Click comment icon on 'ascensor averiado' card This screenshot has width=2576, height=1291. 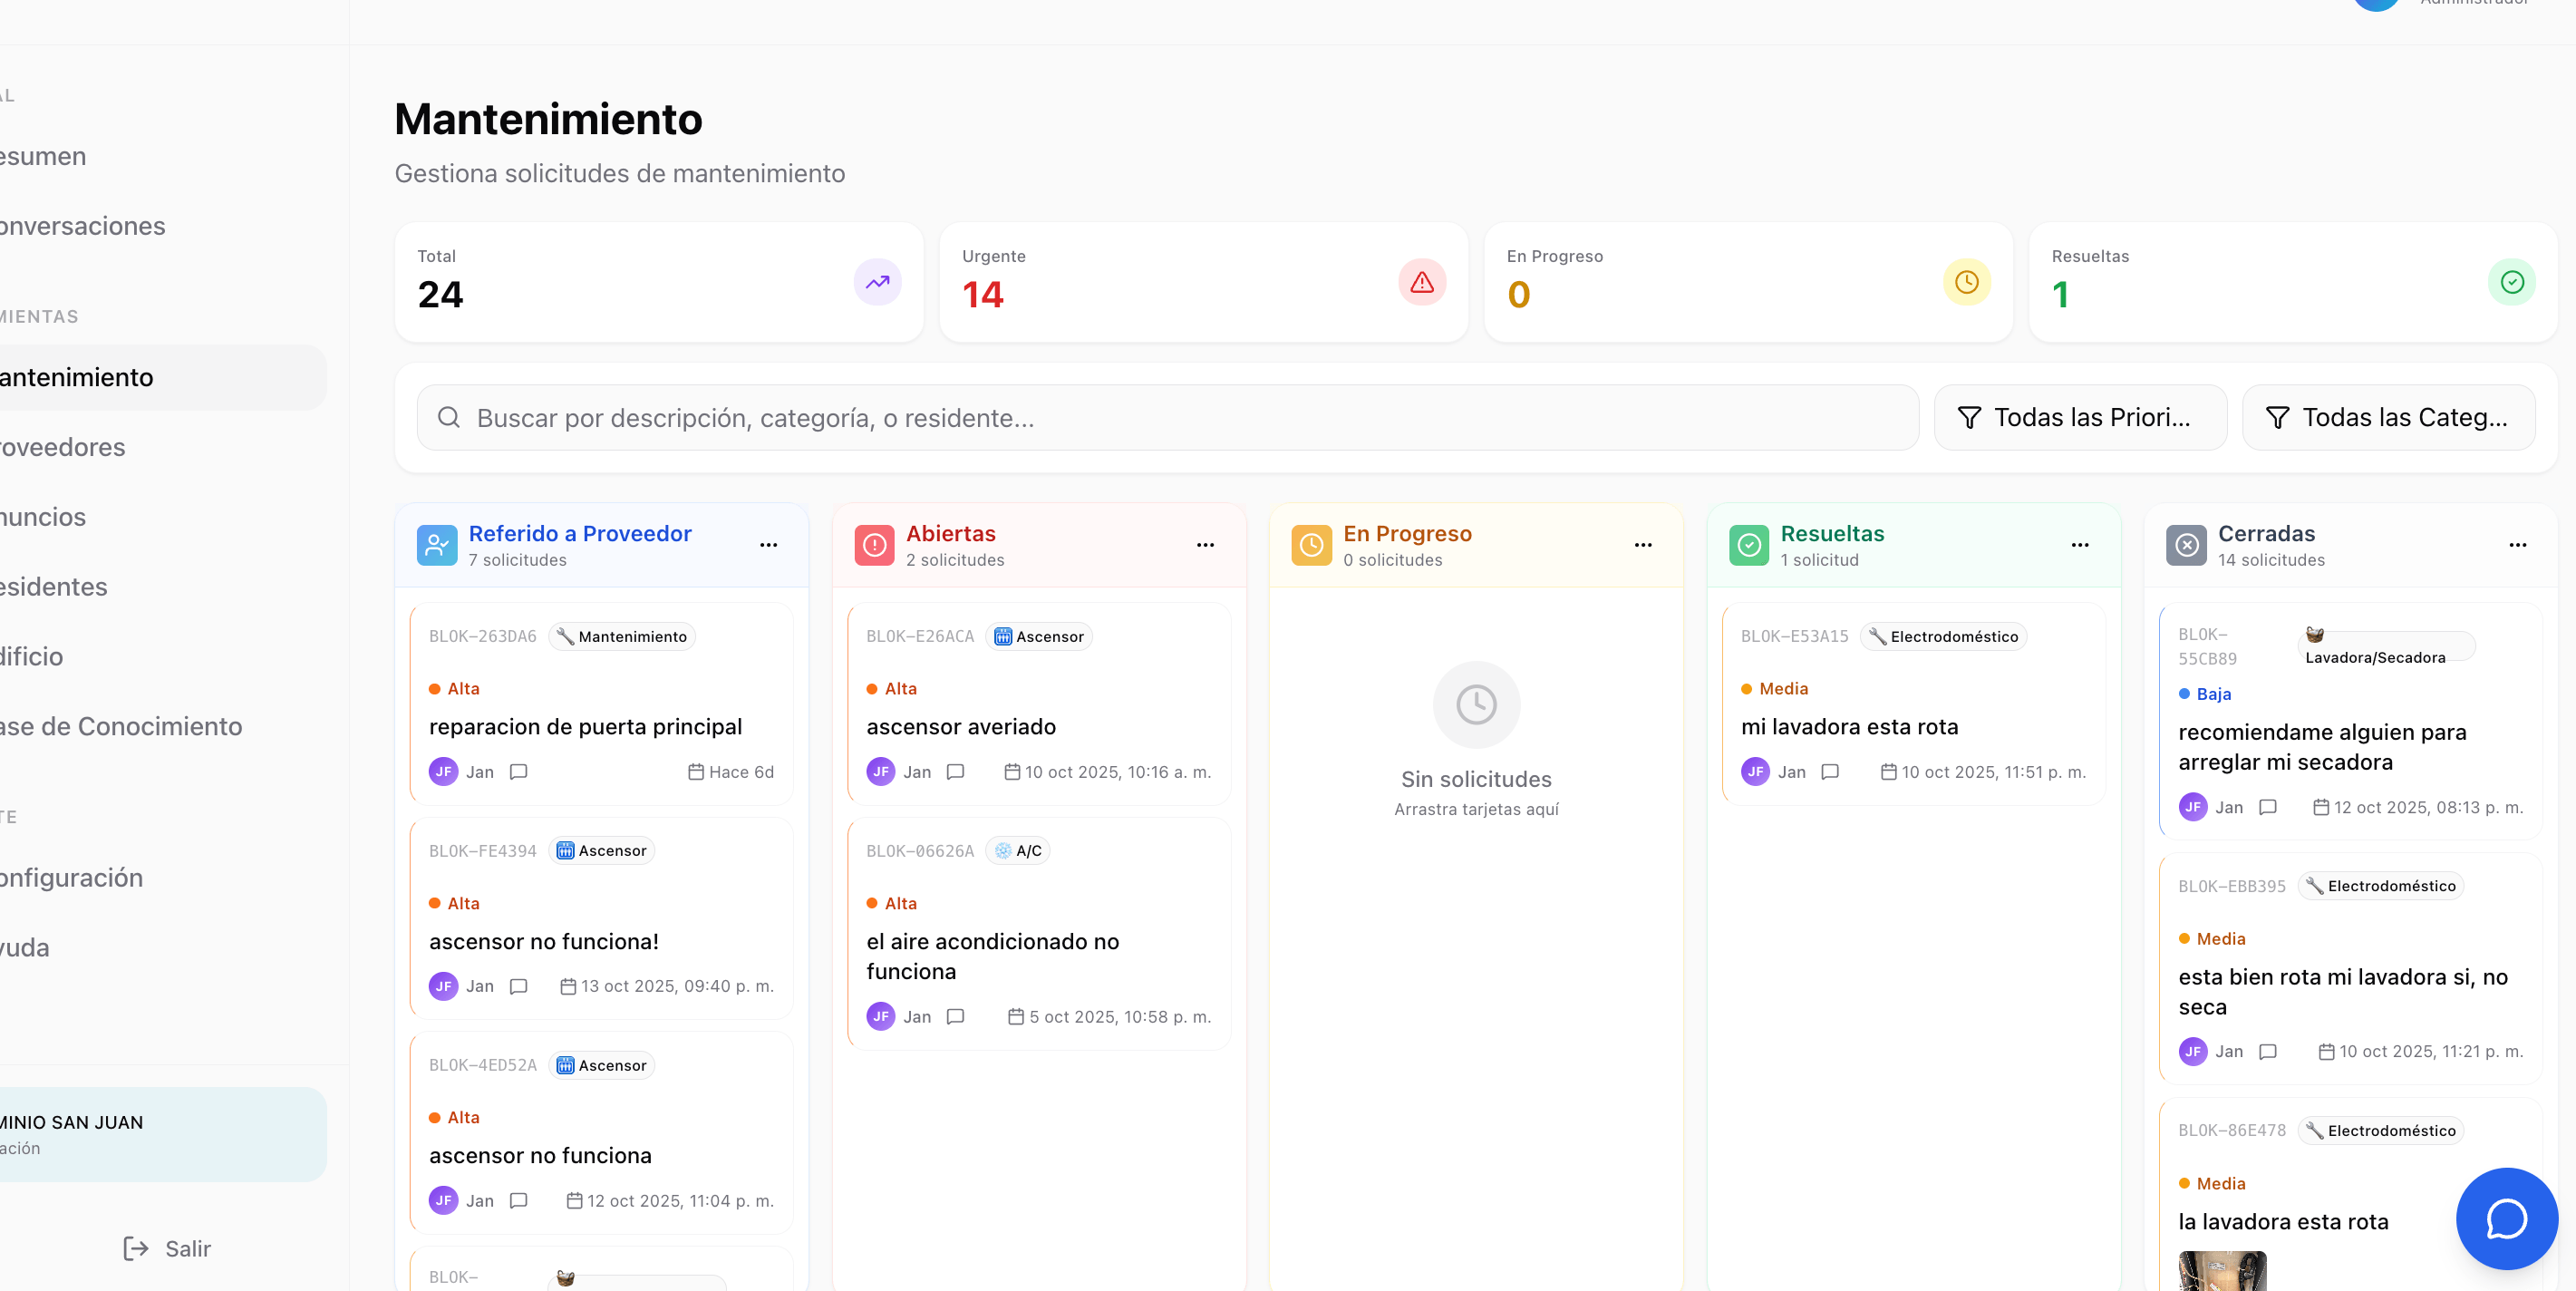coord(955,772)
